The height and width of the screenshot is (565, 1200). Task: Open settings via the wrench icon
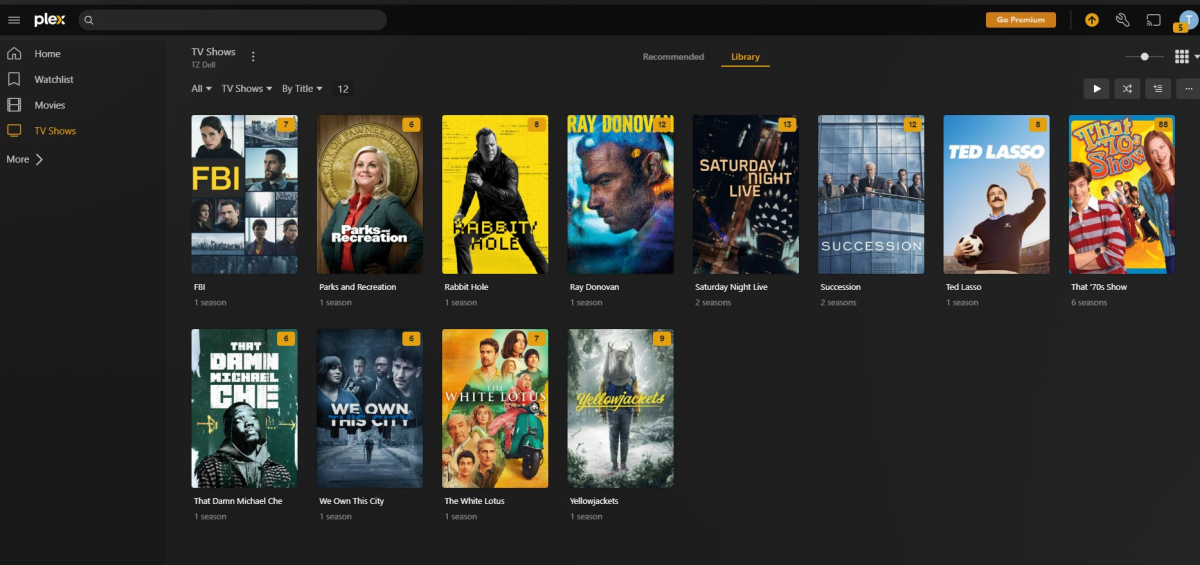click(x=1122, y=20)
